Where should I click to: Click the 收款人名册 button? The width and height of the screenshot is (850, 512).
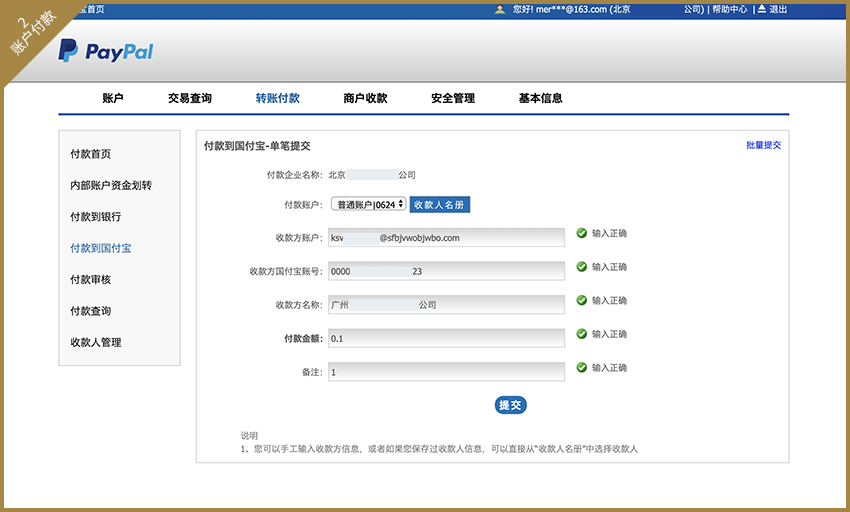tap(440, 204)
